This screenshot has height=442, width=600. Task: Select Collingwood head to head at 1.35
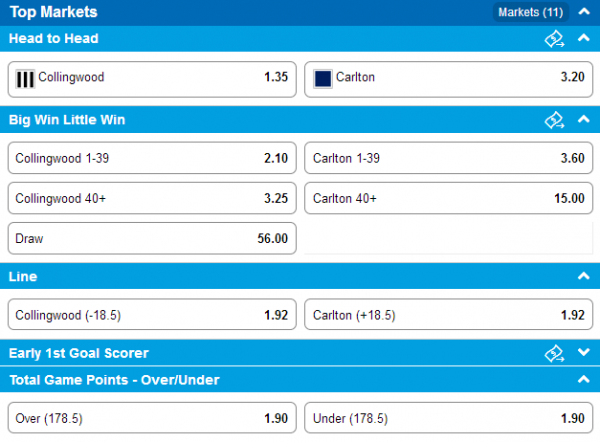(x=152, y=79)
